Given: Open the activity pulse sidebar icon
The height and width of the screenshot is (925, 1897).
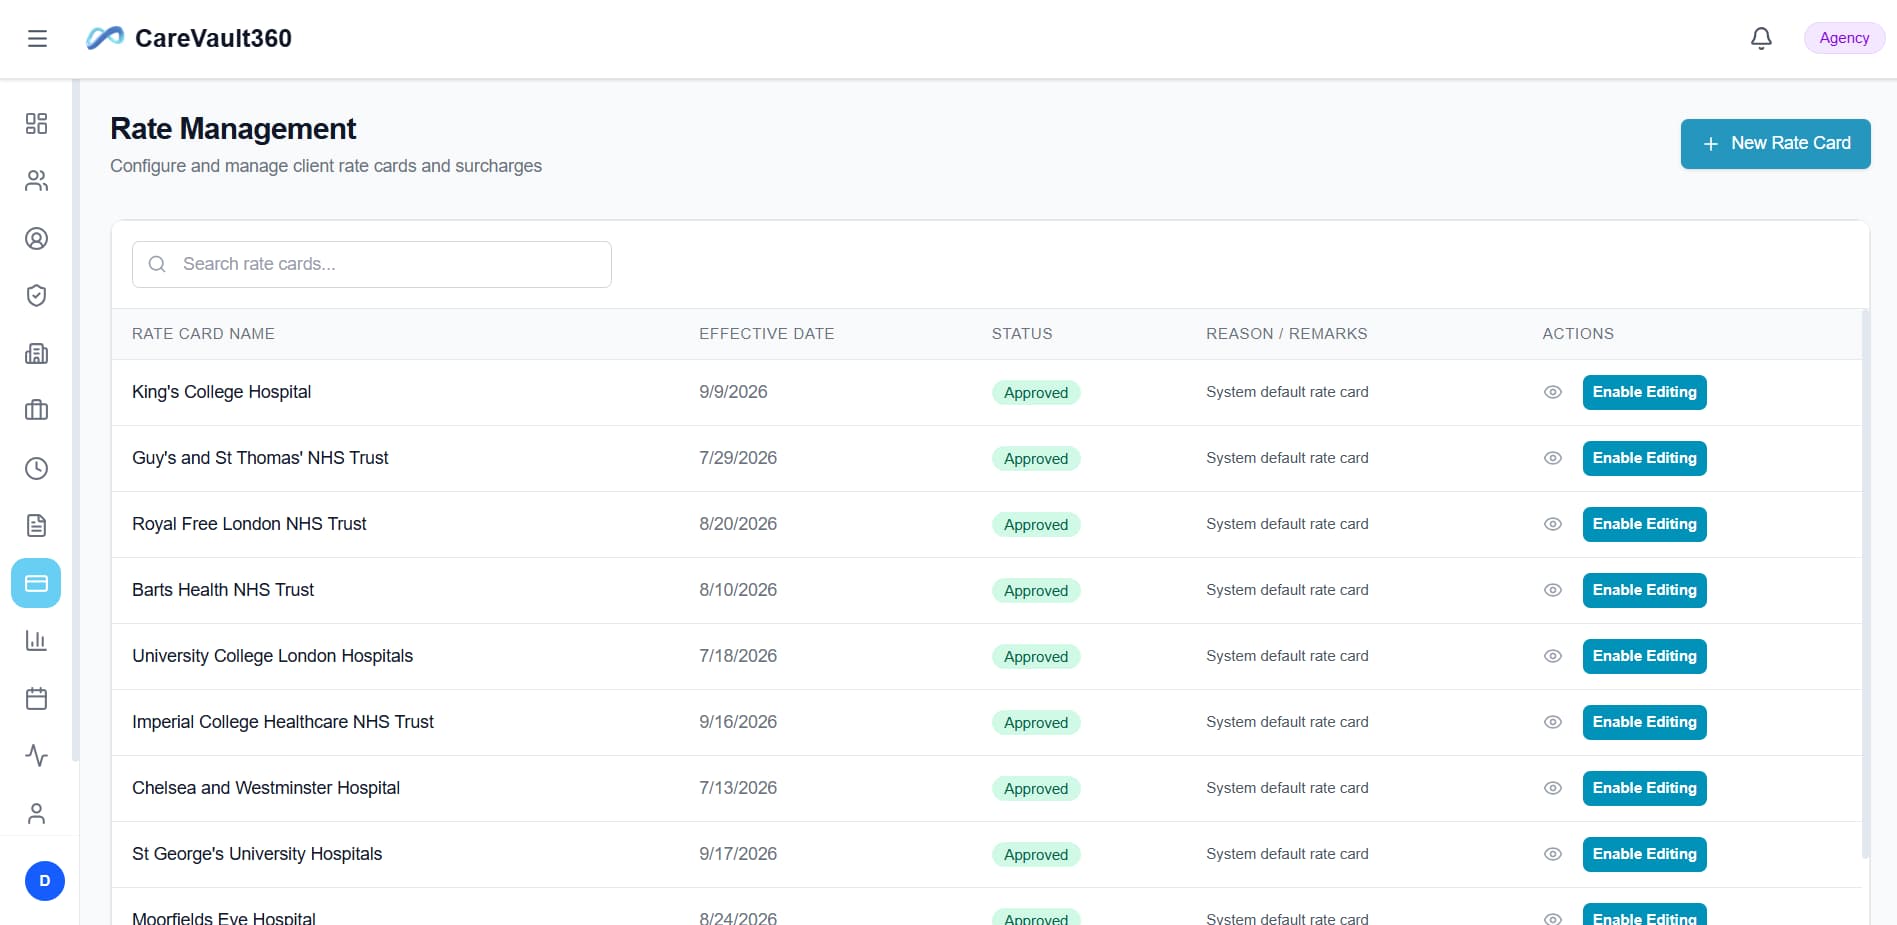Looking at the screenshot, I should [36, 755].
